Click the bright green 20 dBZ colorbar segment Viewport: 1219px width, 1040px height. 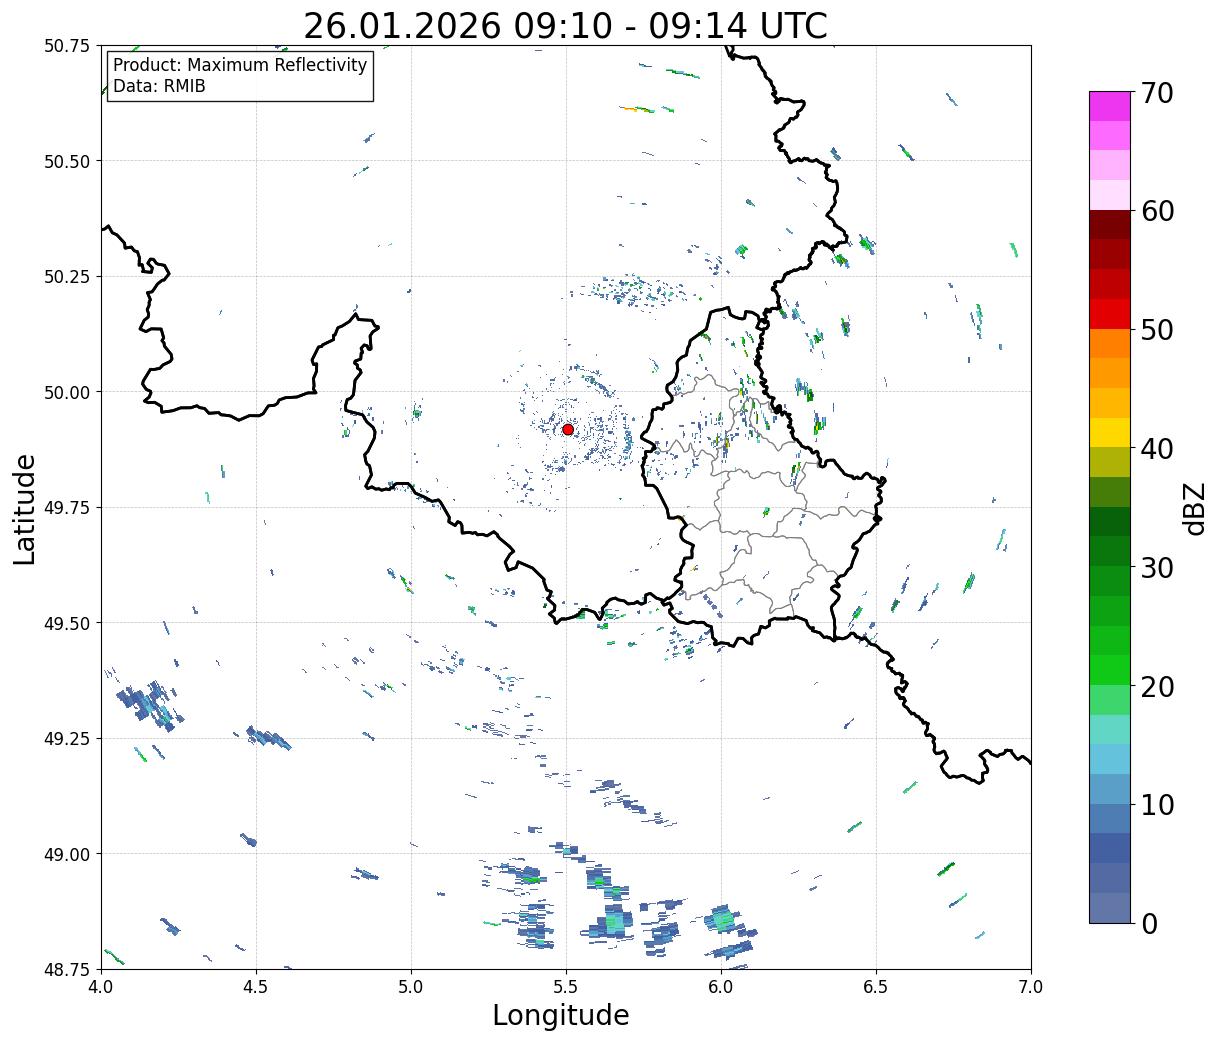point(1110,670)
